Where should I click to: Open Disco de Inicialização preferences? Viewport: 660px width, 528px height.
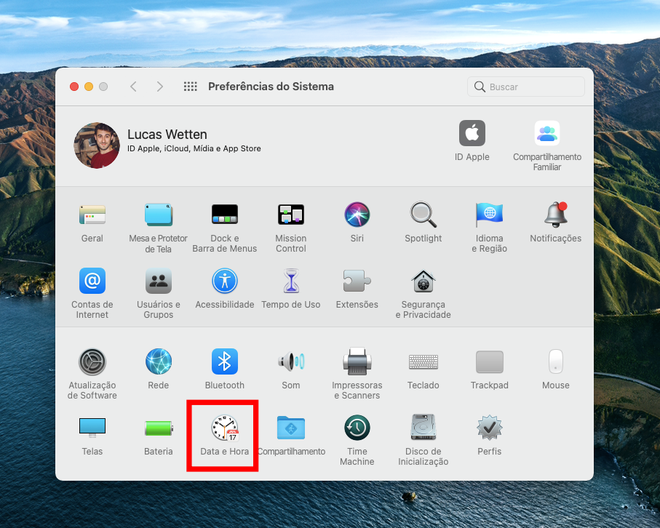point(423,428)
